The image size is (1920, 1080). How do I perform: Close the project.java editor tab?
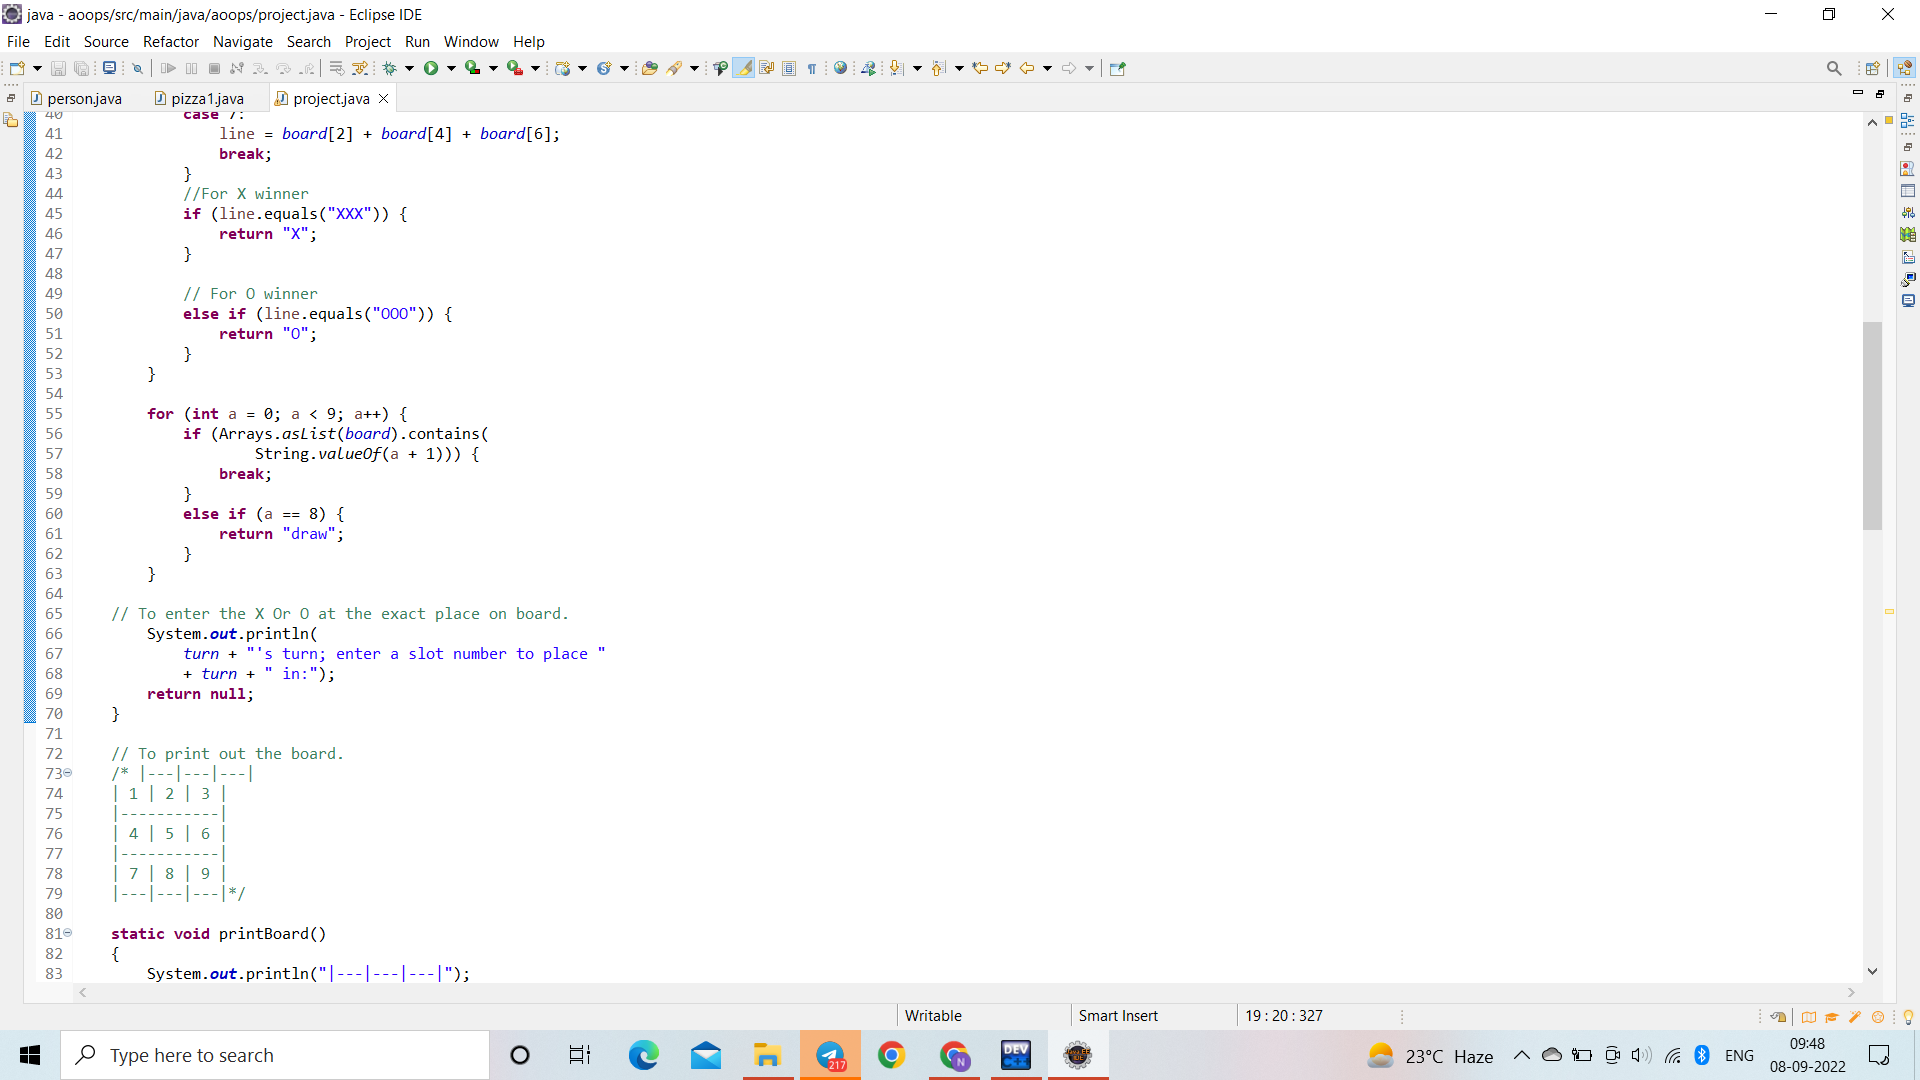click(383, 98)
